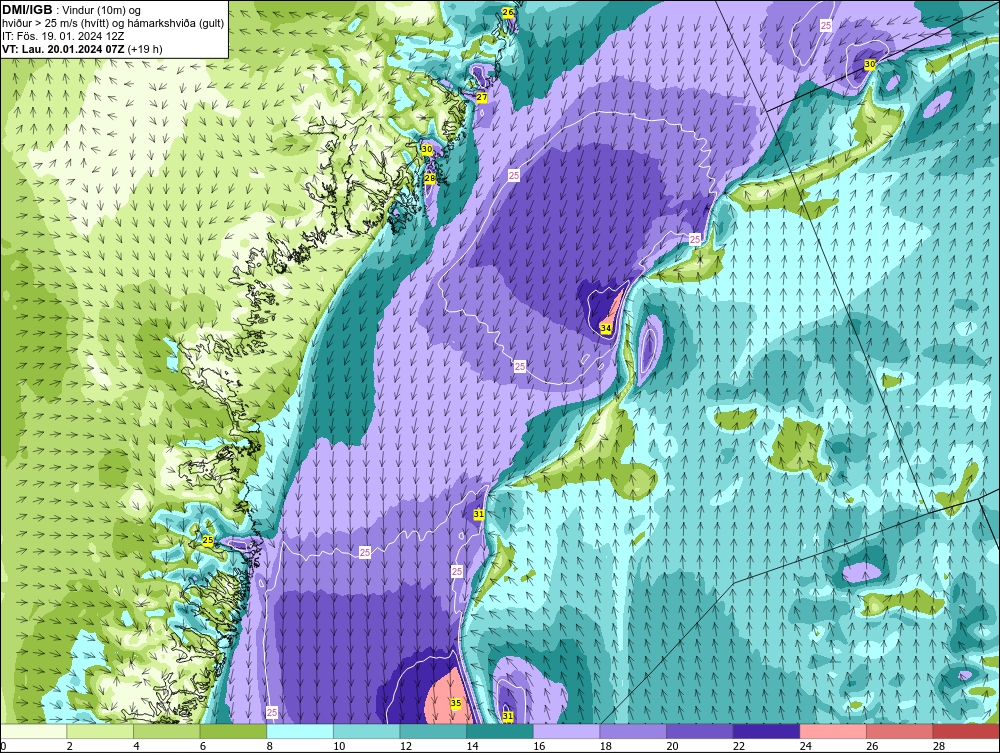1000x753 pixels.
Task: Click the red legend swatch above 28
Action: [x=966, y=731]
